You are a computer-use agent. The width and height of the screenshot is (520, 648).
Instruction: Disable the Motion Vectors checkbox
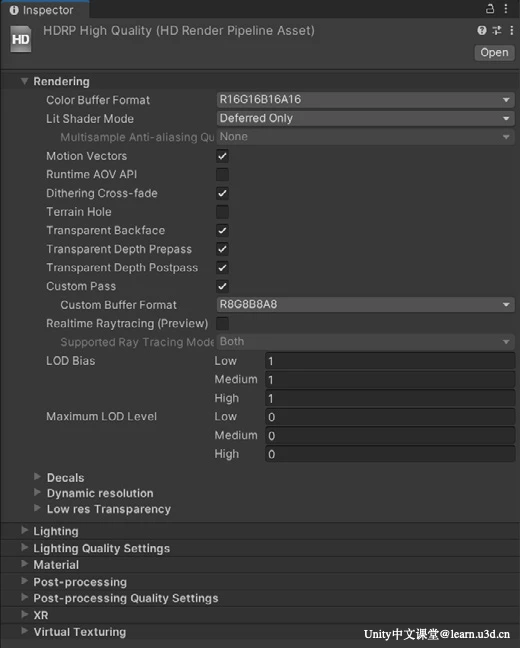pos(222,156)
